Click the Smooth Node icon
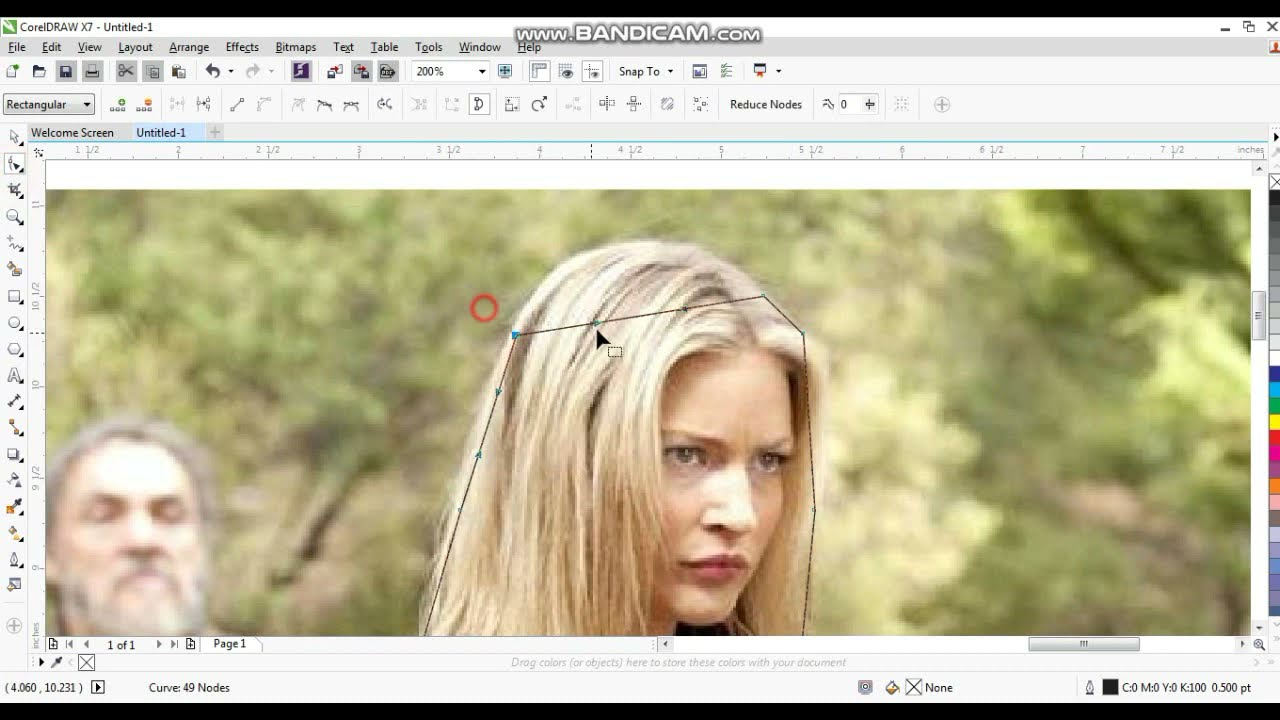 (324, 104)
